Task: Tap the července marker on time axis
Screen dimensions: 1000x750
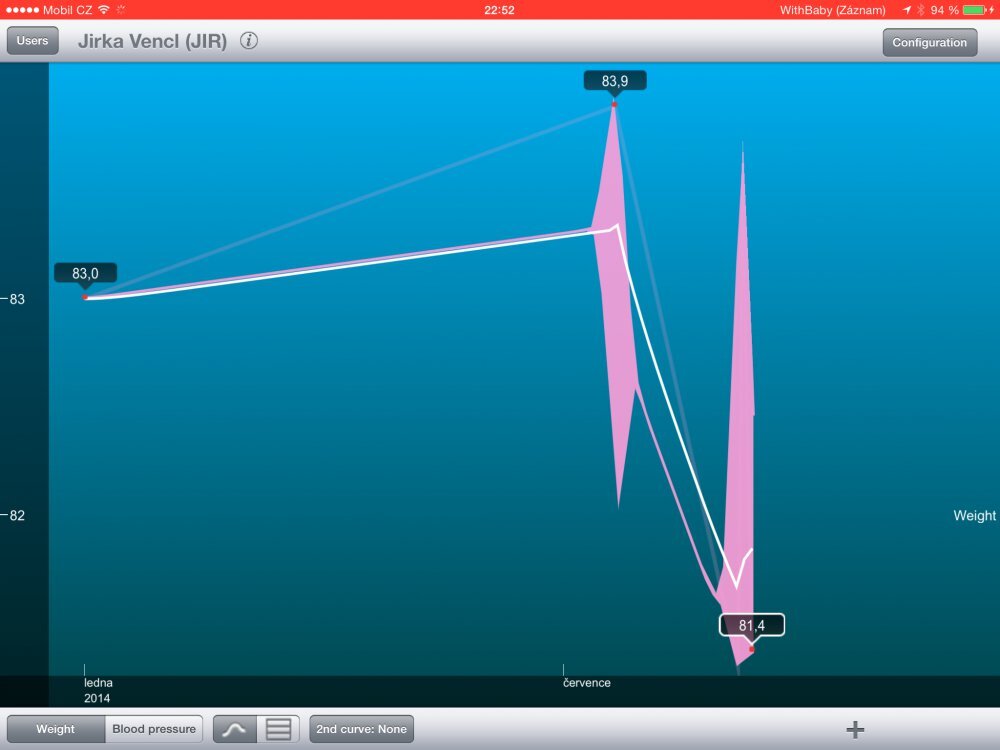Action: coord(586,683)
